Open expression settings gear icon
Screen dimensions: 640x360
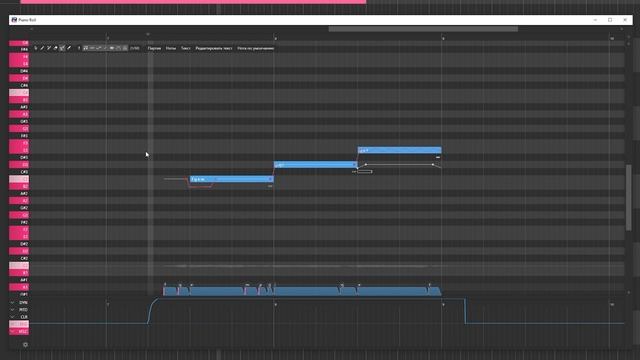click(x=25, y=345)
